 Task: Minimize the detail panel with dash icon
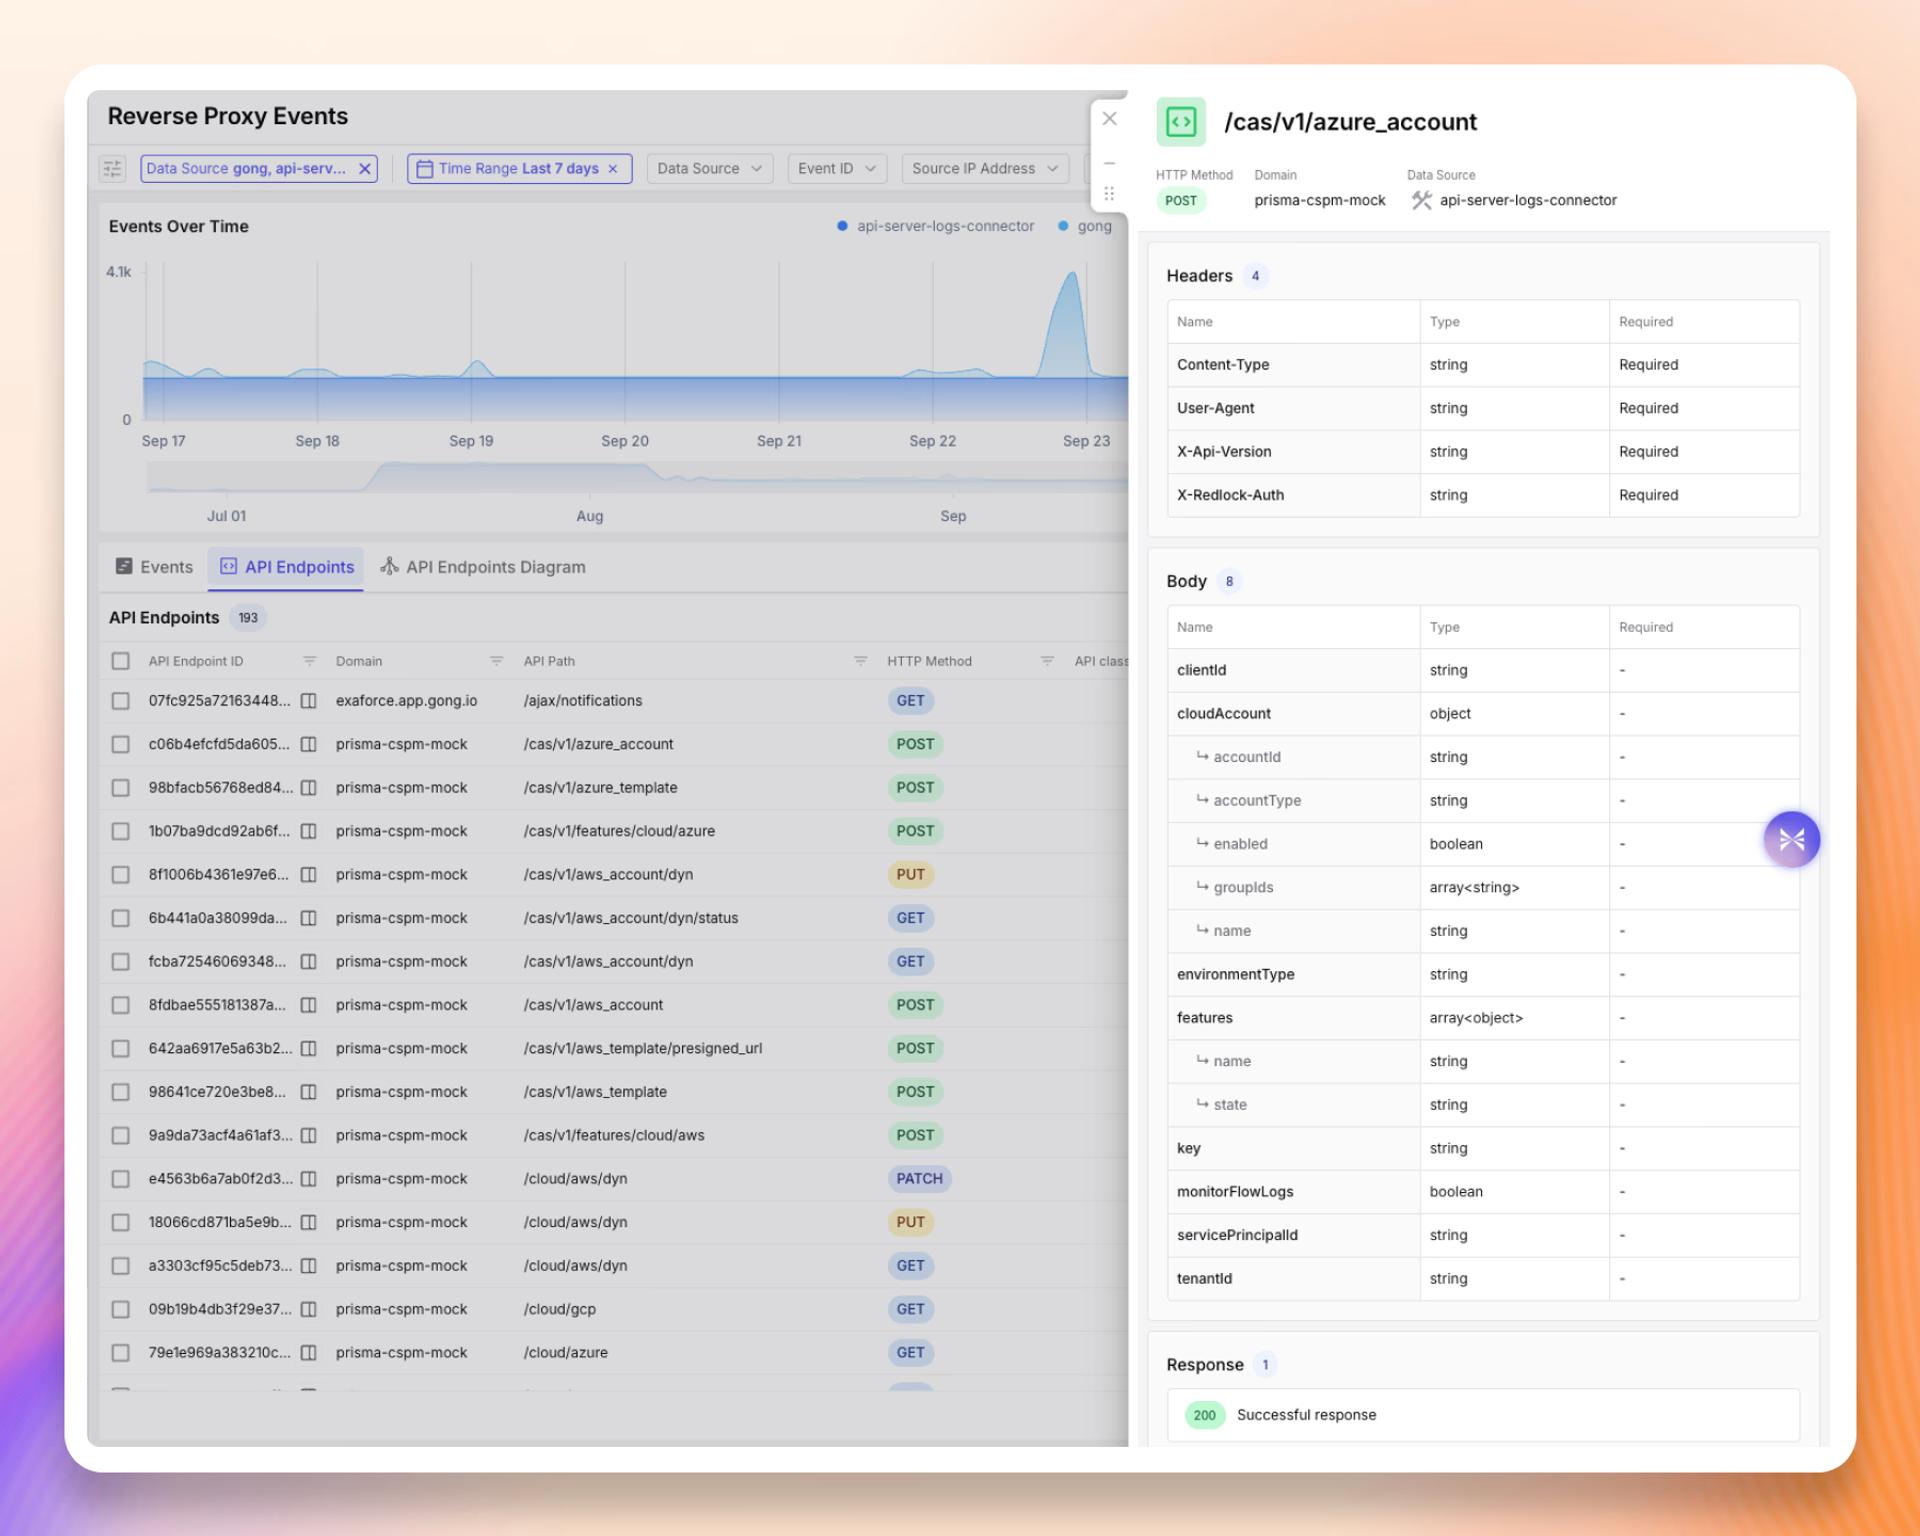[x=1109, y=163]
